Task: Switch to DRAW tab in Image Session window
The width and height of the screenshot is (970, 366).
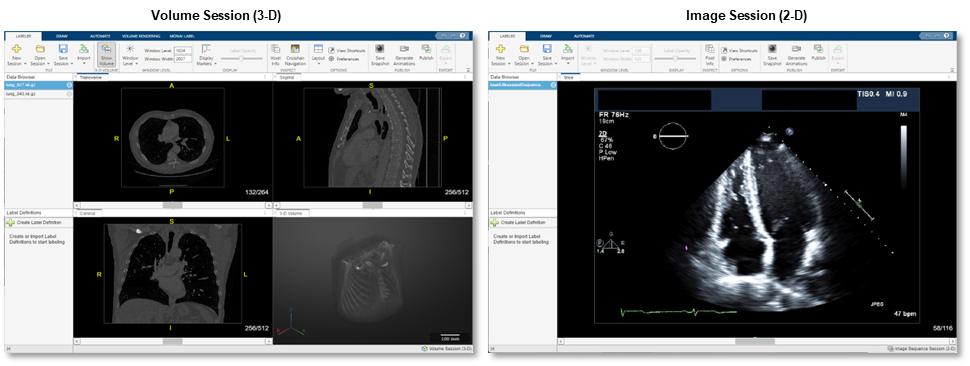Action: click(x=546, y=36)
